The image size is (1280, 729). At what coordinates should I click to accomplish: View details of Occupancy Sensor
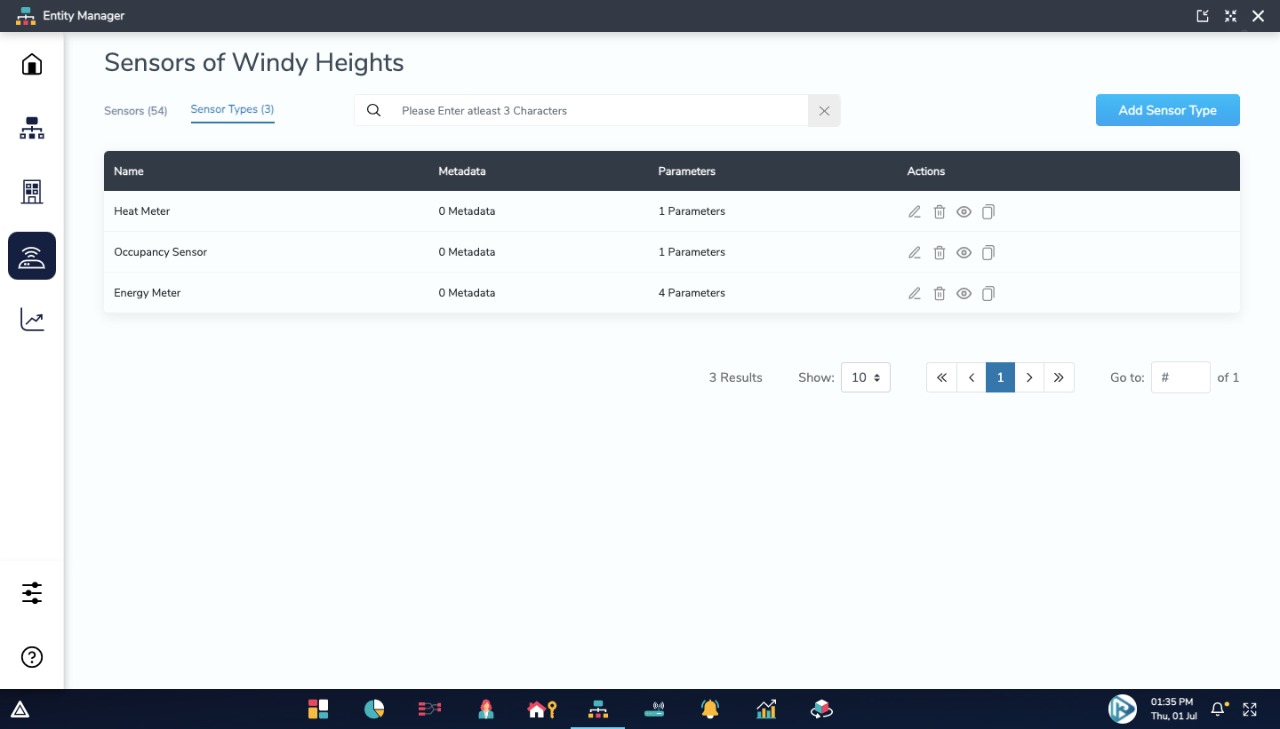coord(964,253)
